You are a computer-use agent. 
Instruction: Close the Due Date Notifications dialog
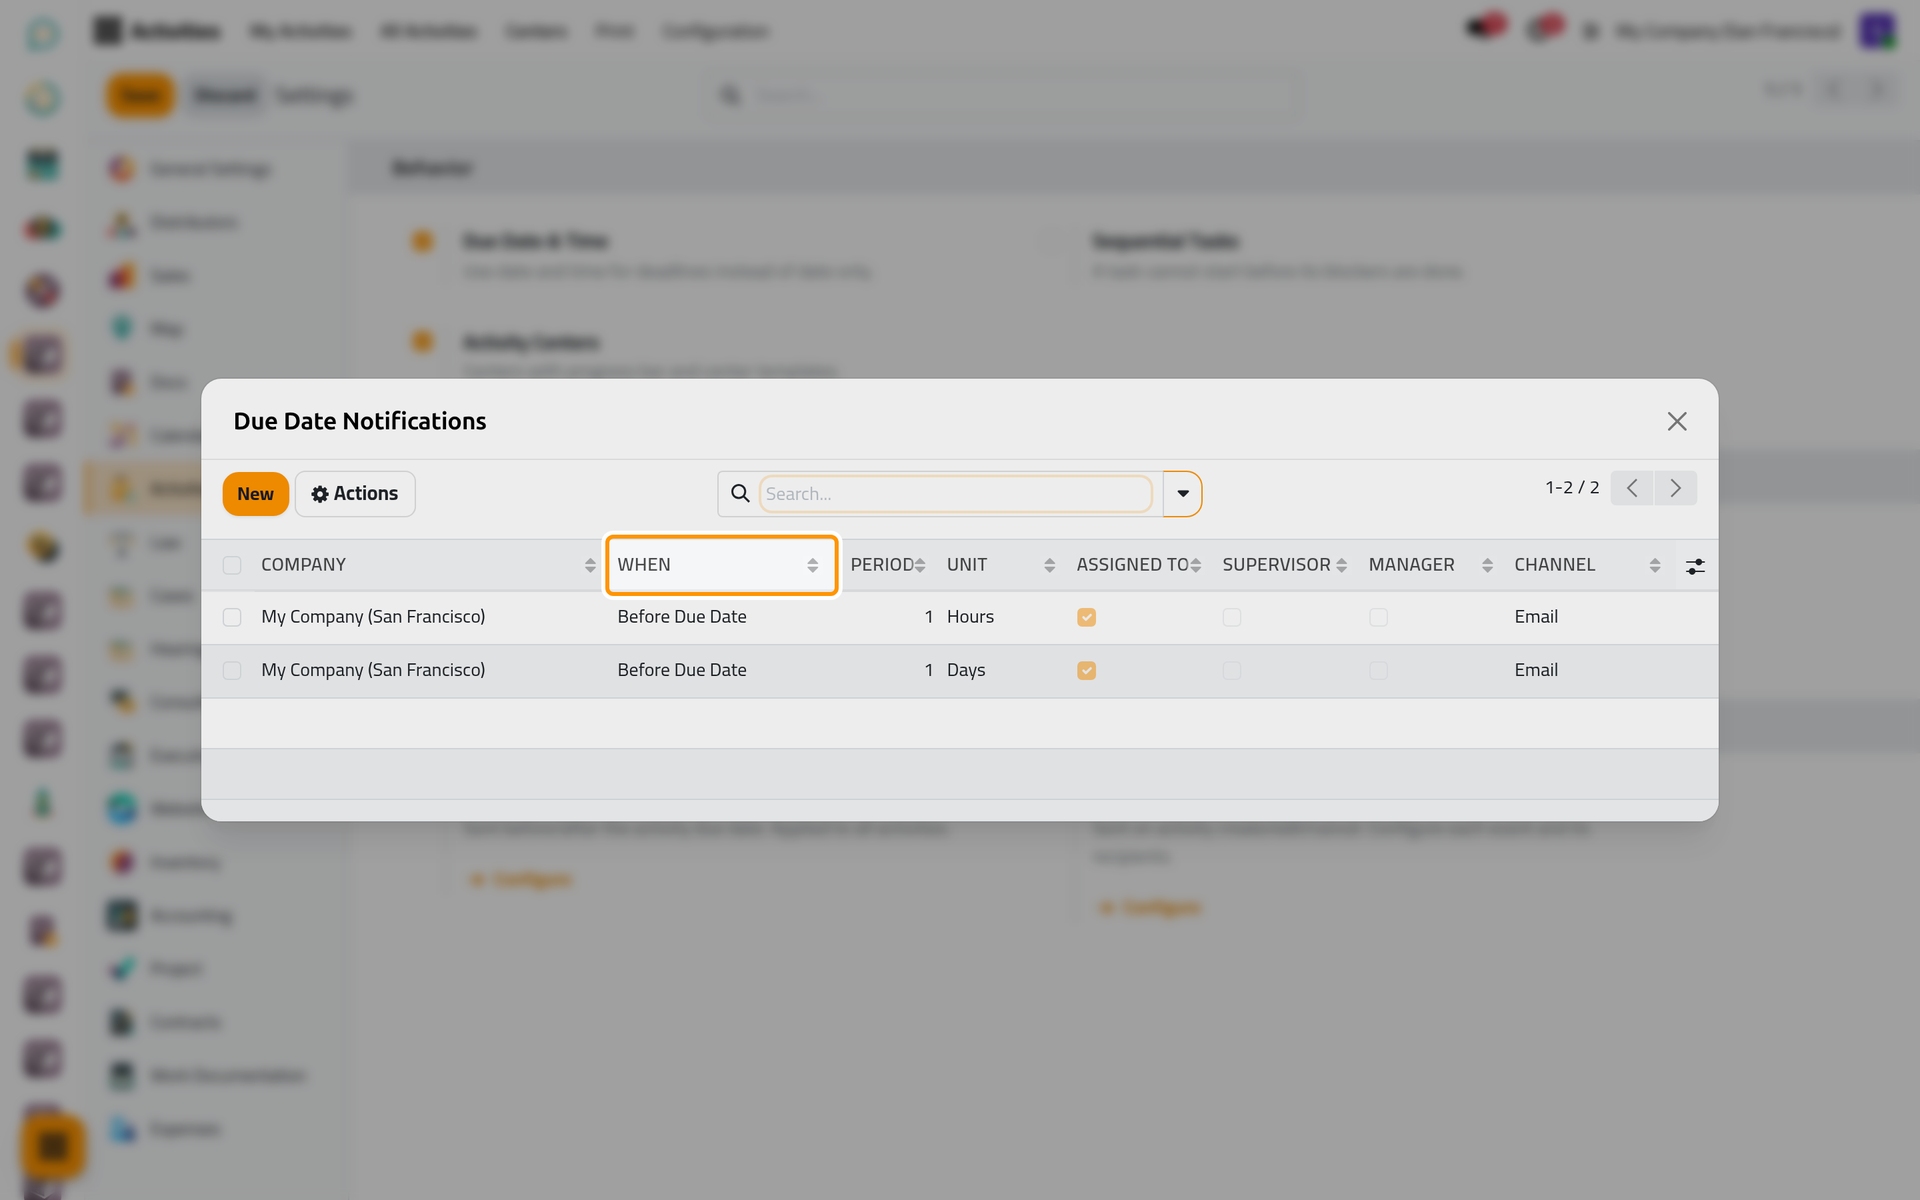point(1677,421)
